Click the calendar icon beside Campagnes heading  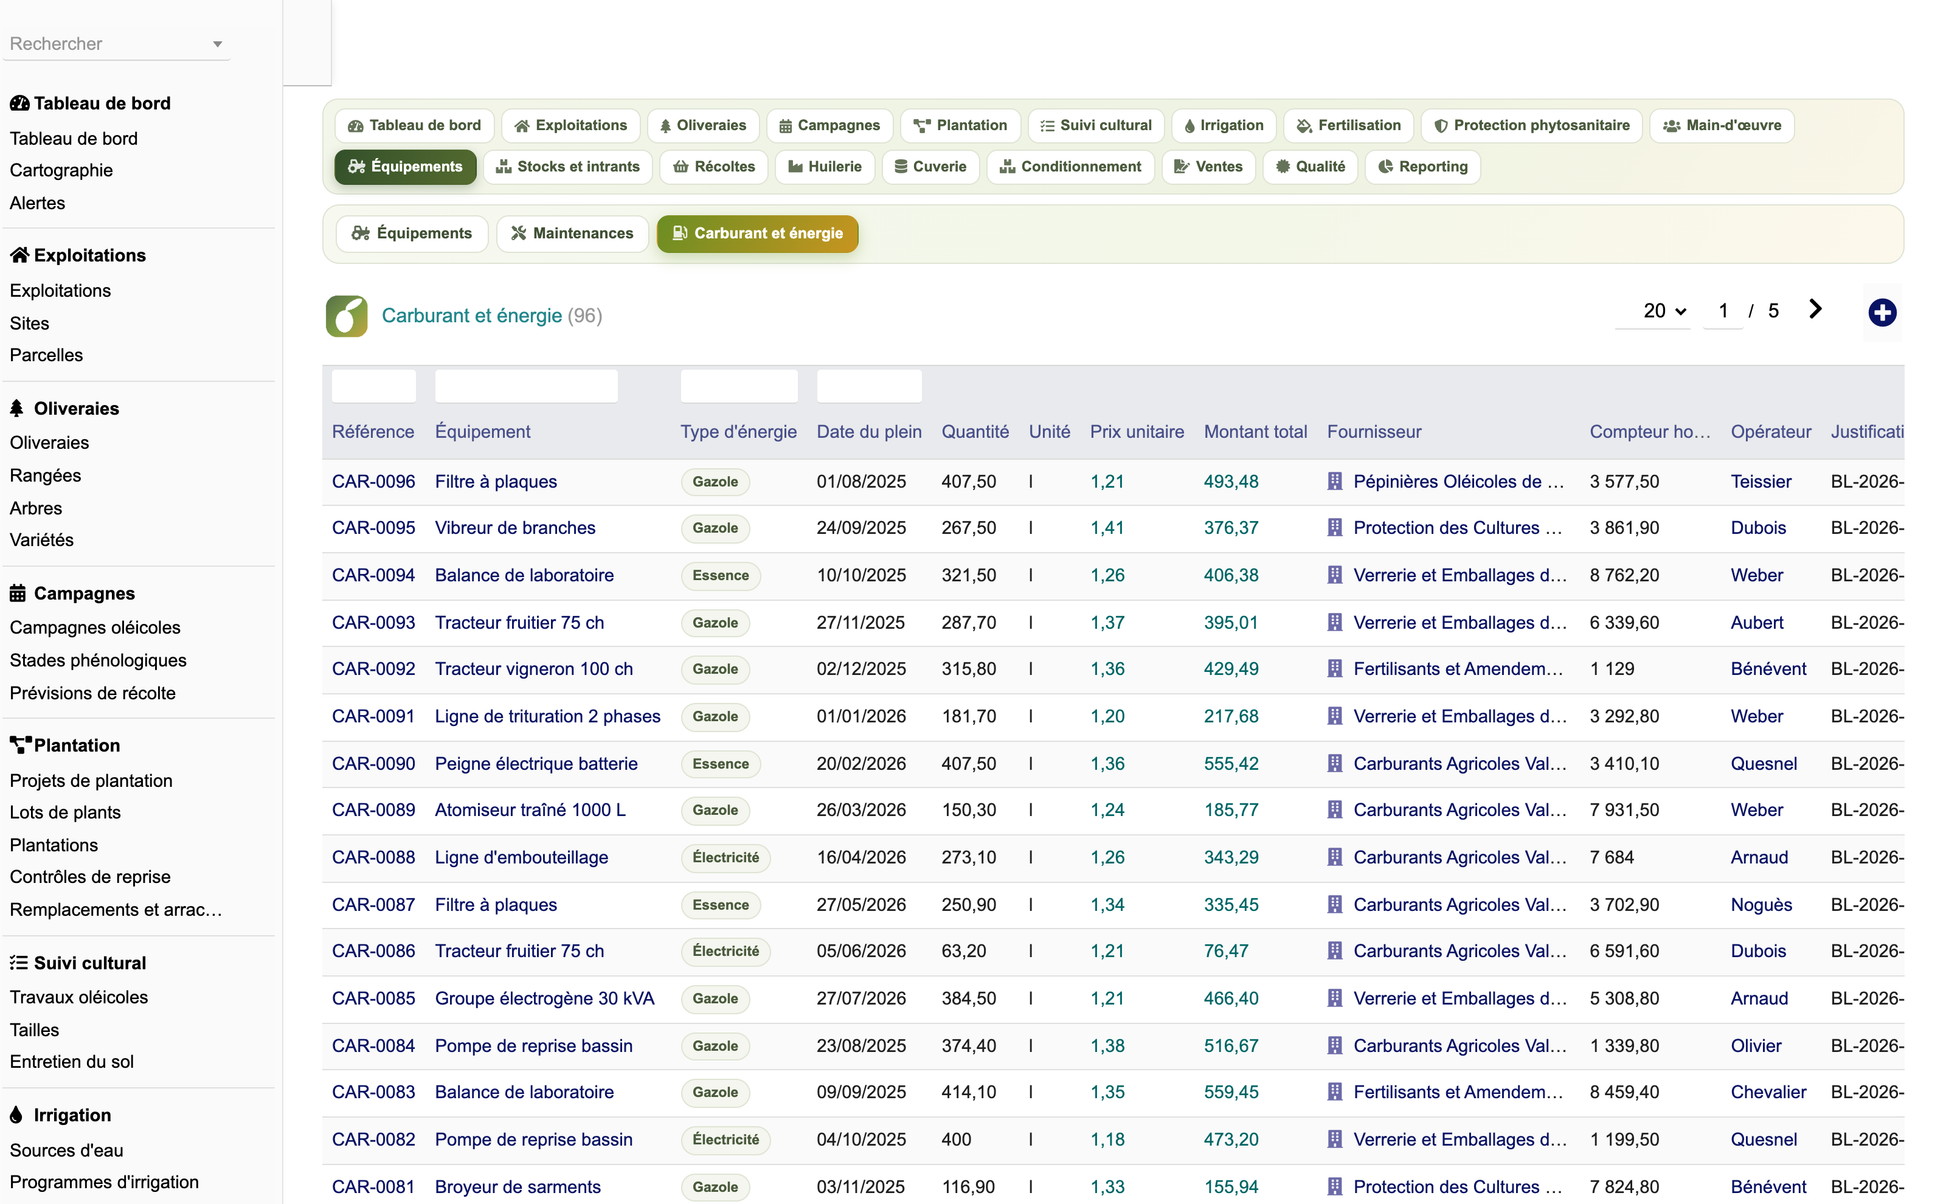[x=18, y=593]
